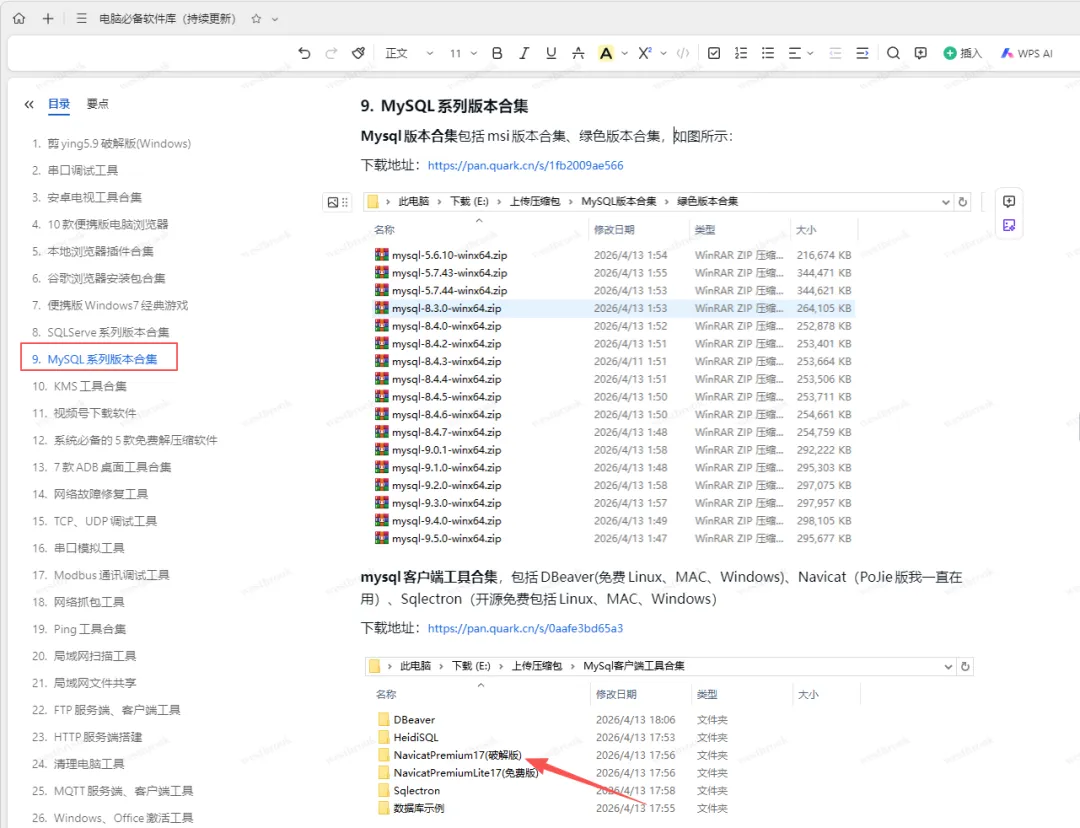1080x828 pixels.
Task: Go to the home page icon
Action: 19,19
